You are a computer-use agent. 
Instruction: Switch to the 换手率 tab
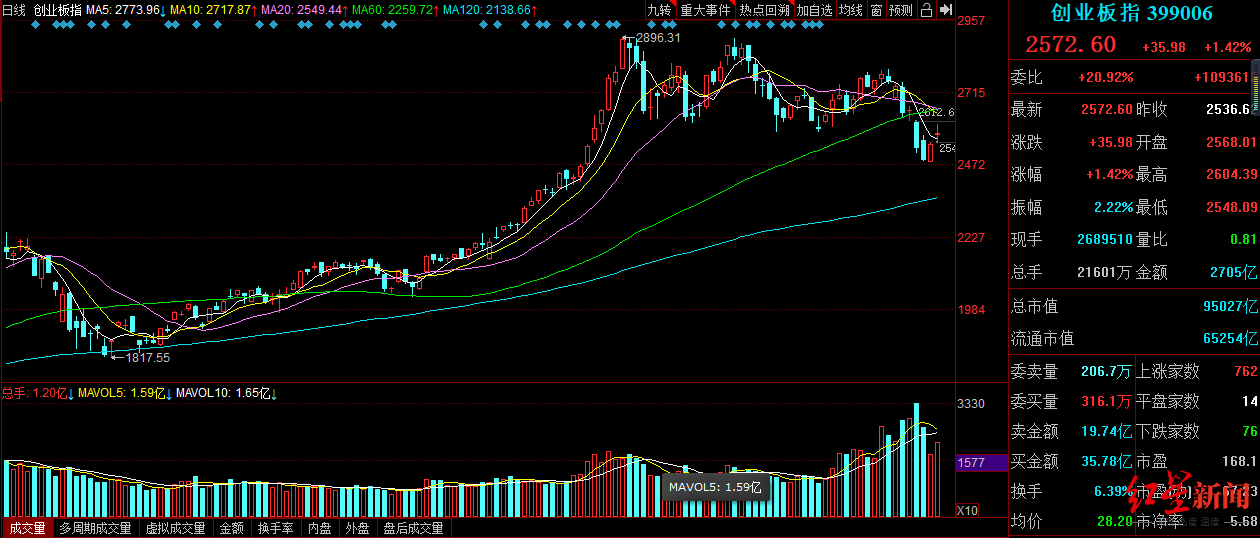276,528
